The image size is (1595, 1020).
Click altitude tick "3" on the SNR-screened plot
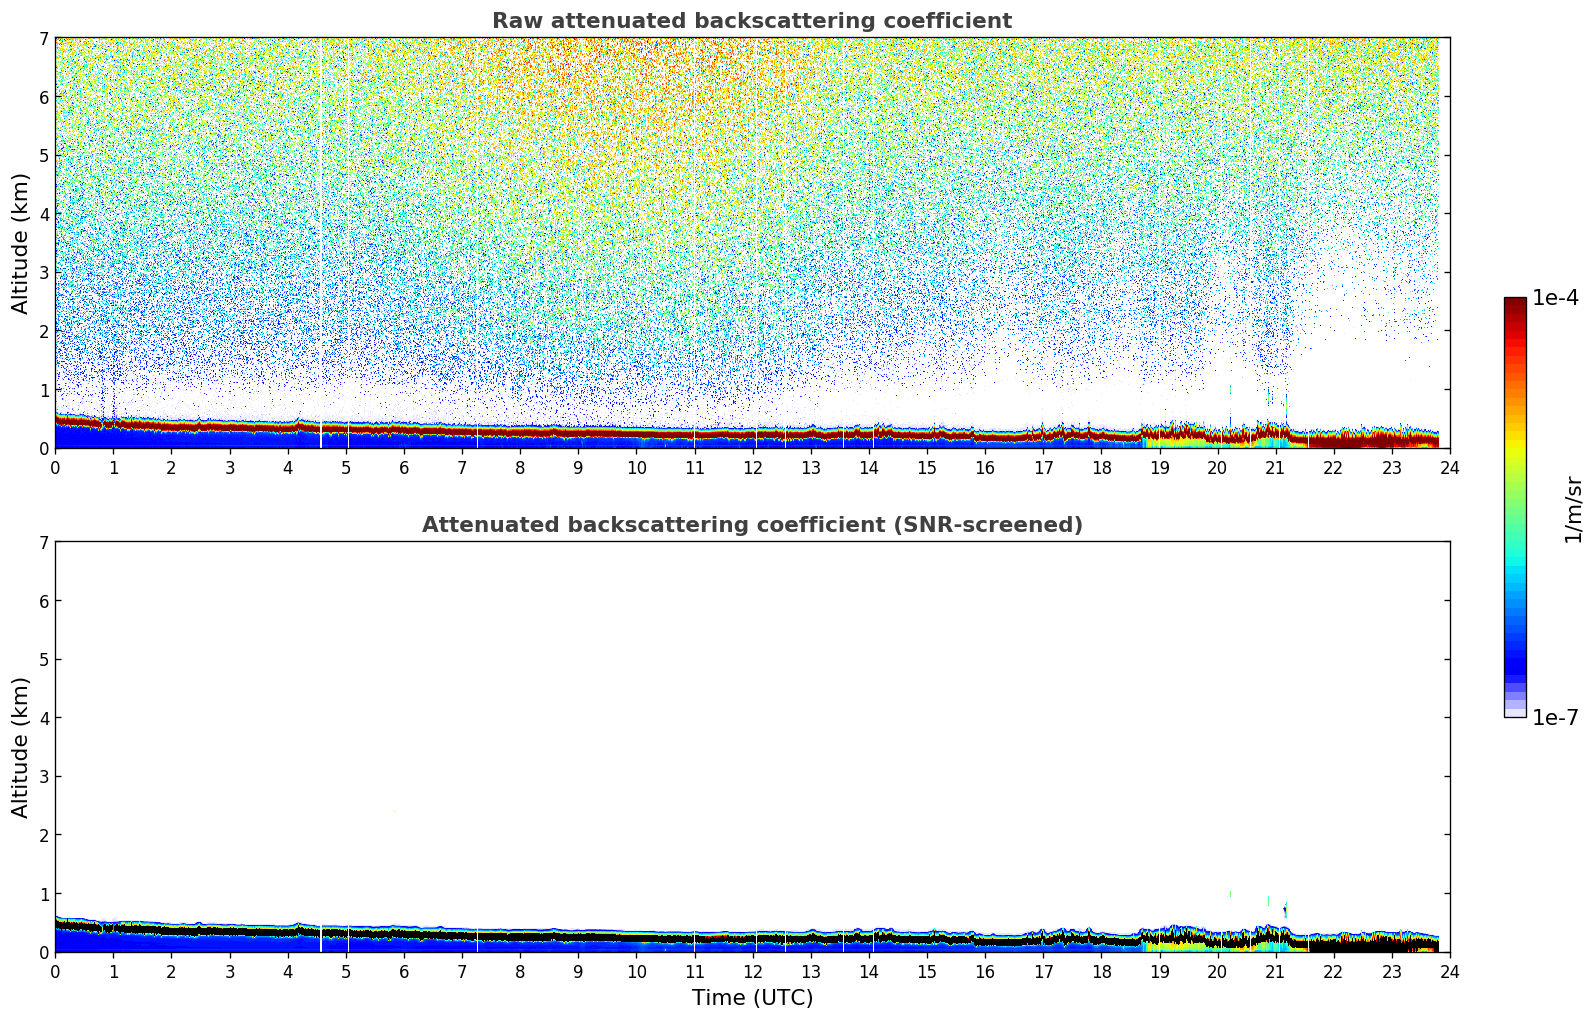coord(43,777)
